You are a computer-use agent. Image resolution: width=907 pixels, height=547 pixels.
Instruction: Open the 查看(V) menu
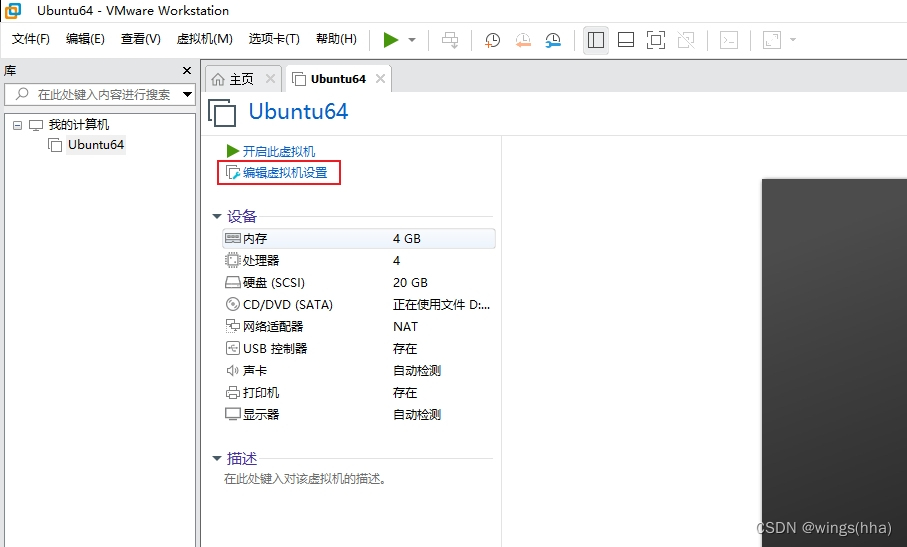coord(141,39)
